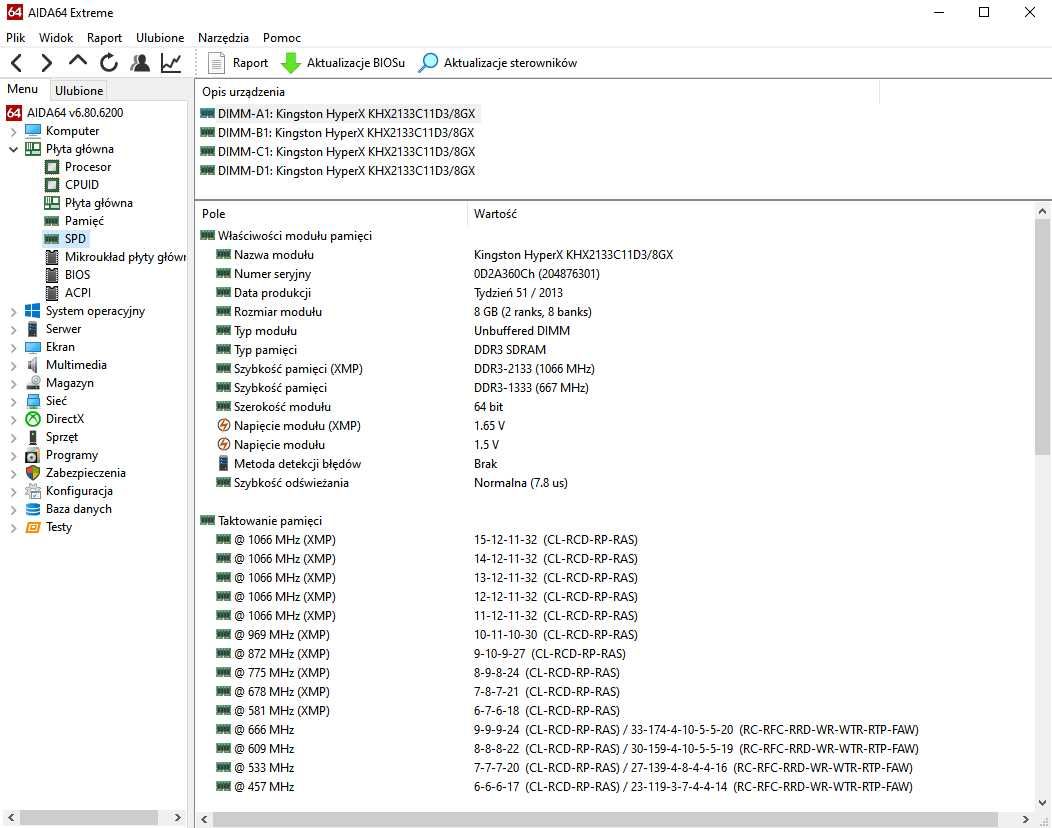
Task: Go up one level with the up arrow icon
Action: (x=78, y=62)
